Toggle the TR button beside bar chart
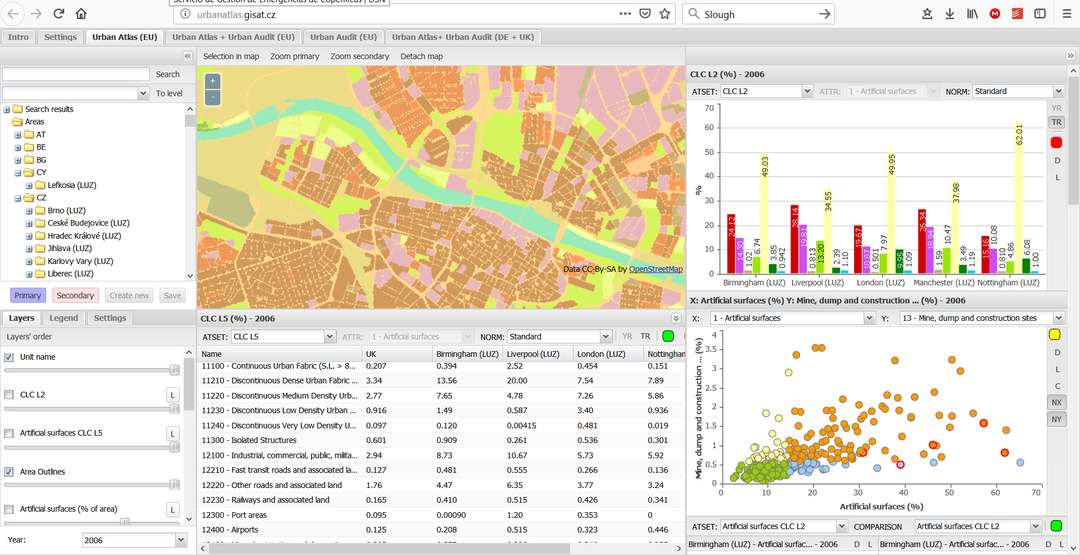Screen dimensions: 1080x555 point(1057,122)
